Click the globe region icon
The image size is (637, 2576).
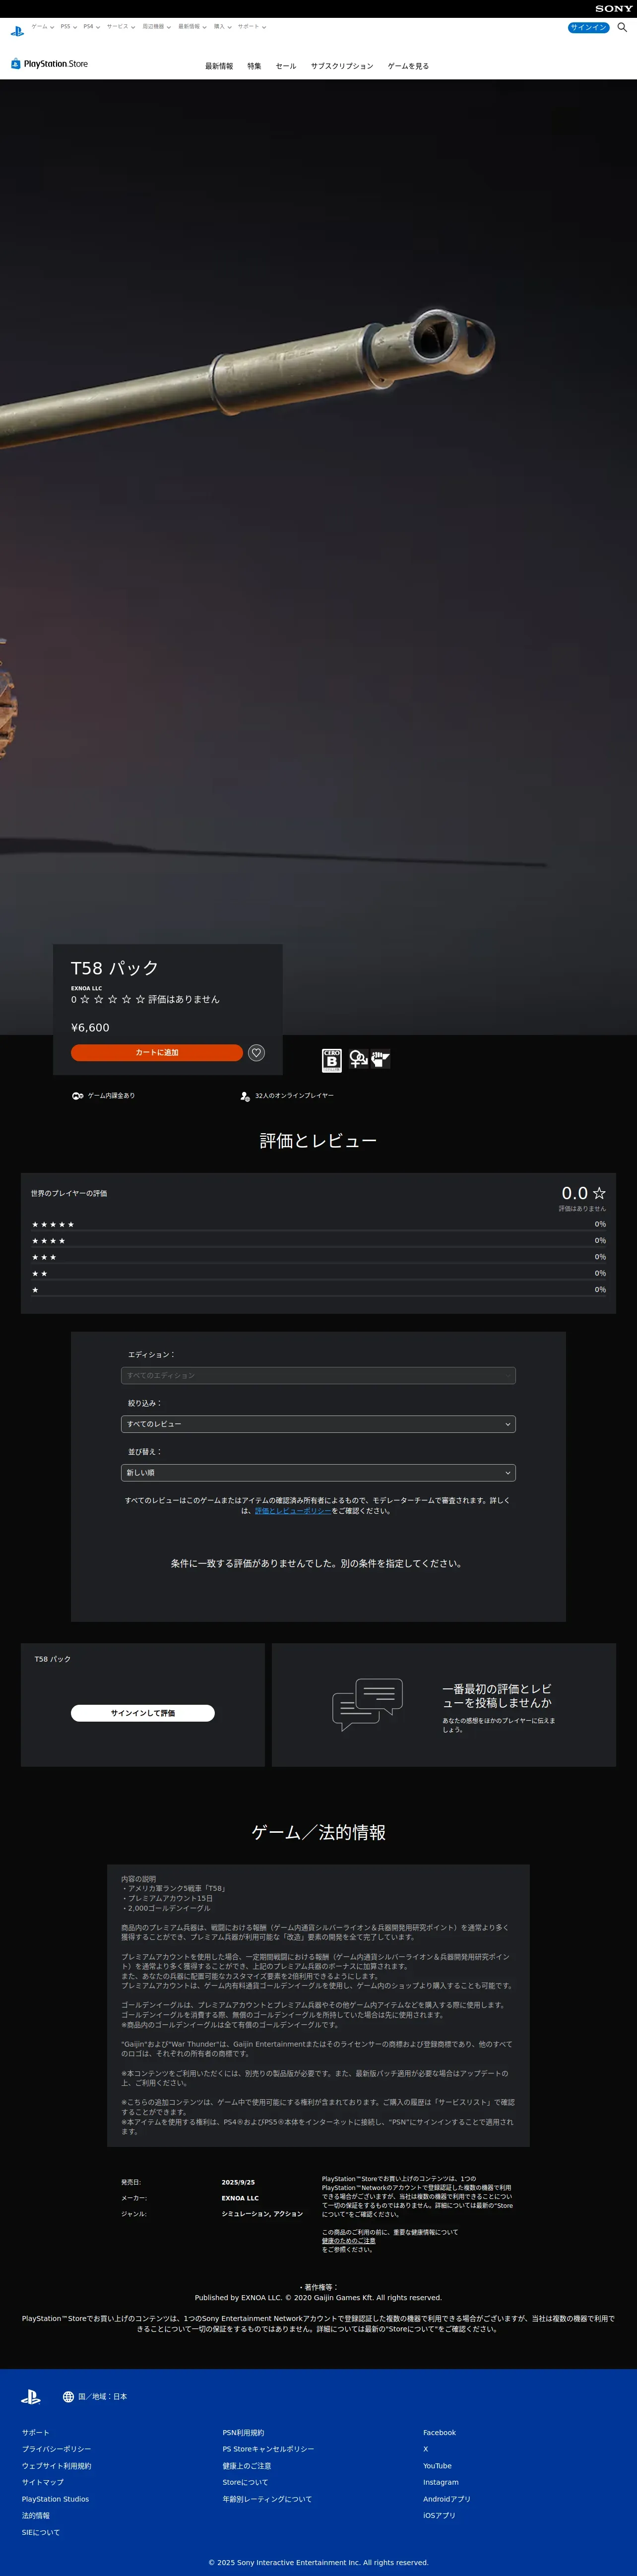(68, 2396)
